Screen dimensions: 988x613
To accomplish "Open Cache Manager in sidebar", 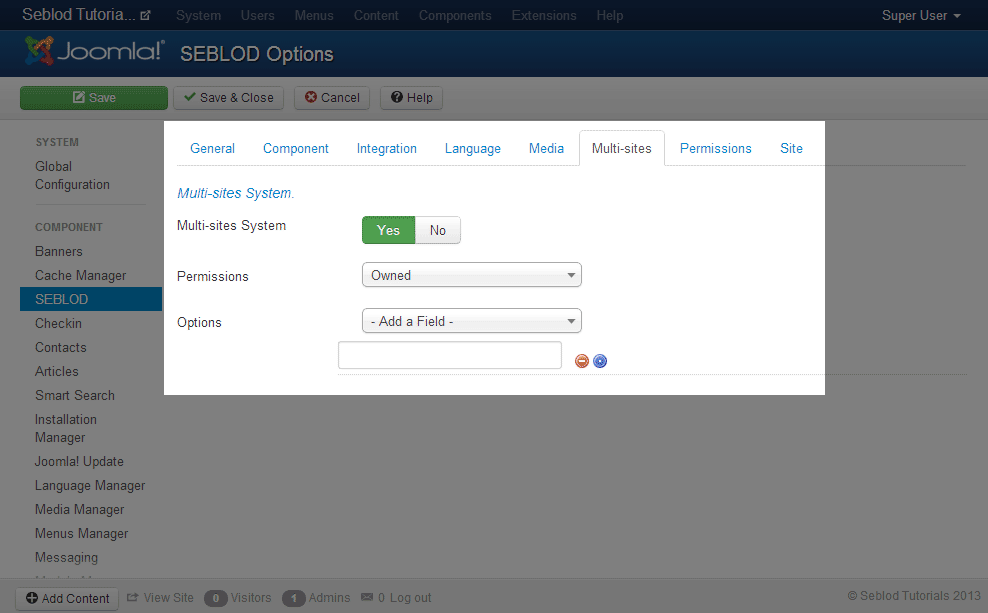I will tap(81, 275).
